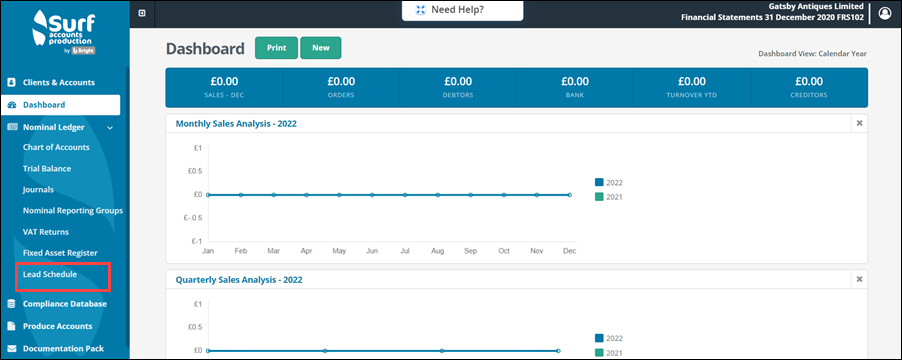The image size is (902, 360).
Task: Open Clients & Accounts menu
Action: pyautogui.click(x=60, y=82)
